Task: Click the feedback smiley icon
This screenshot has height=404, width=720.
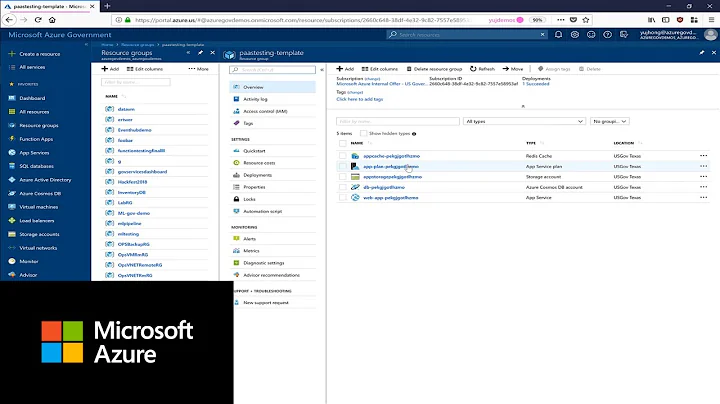Action: pos(591,34)
